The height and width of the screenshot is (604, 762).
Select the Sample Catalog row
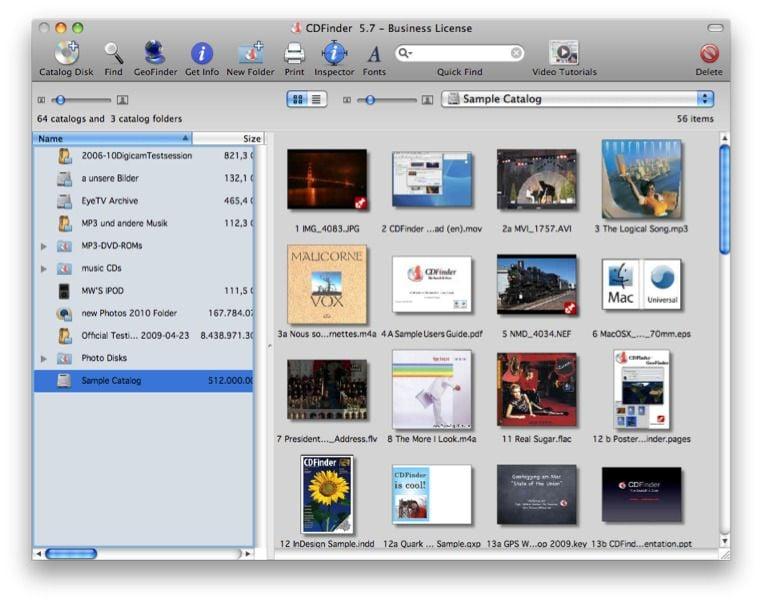click(x=144, y=380)
